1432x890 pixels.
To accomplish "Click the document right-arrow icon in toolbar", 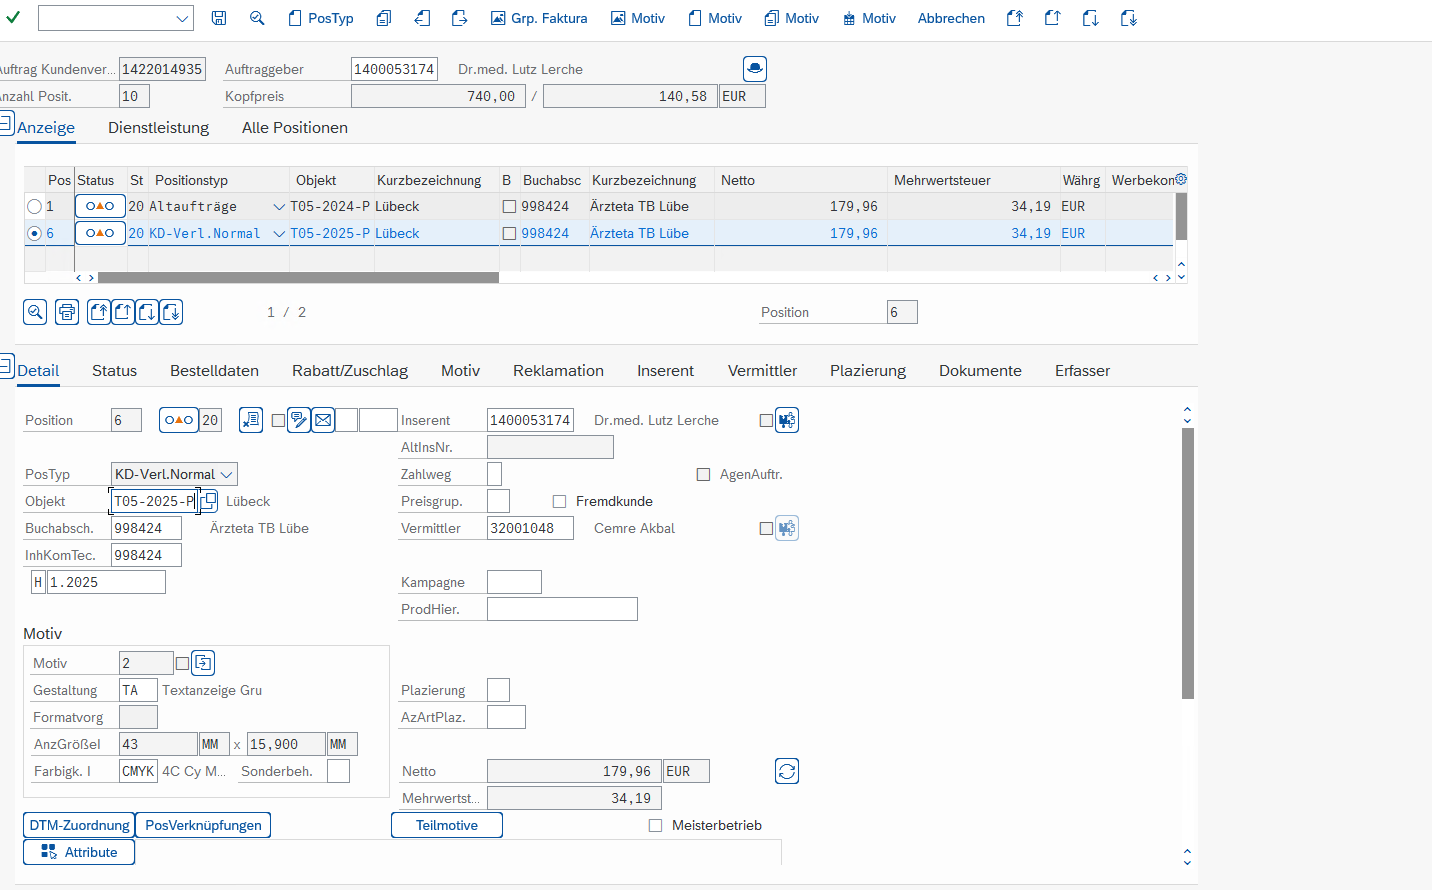I will [x=460, y=18].
